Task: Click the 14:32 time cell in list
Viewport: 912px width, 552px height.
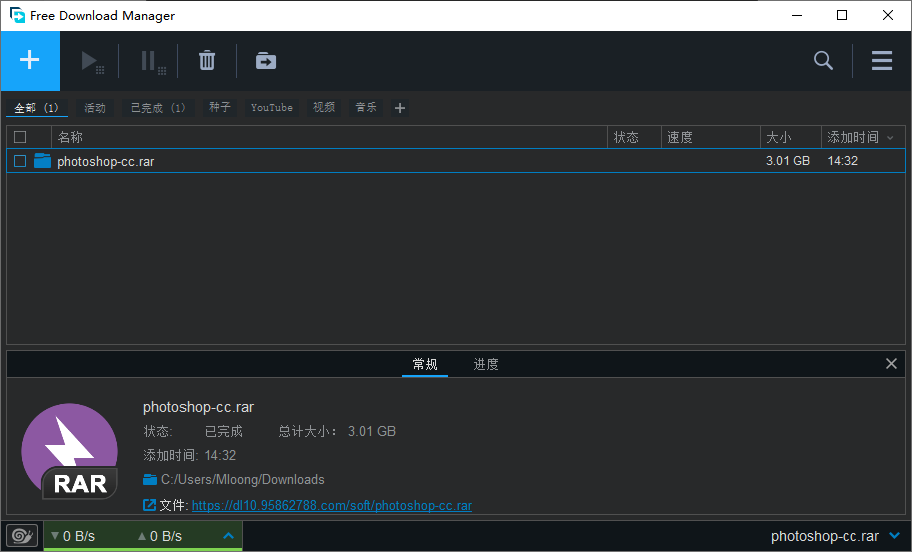Action: coord(843,161)
